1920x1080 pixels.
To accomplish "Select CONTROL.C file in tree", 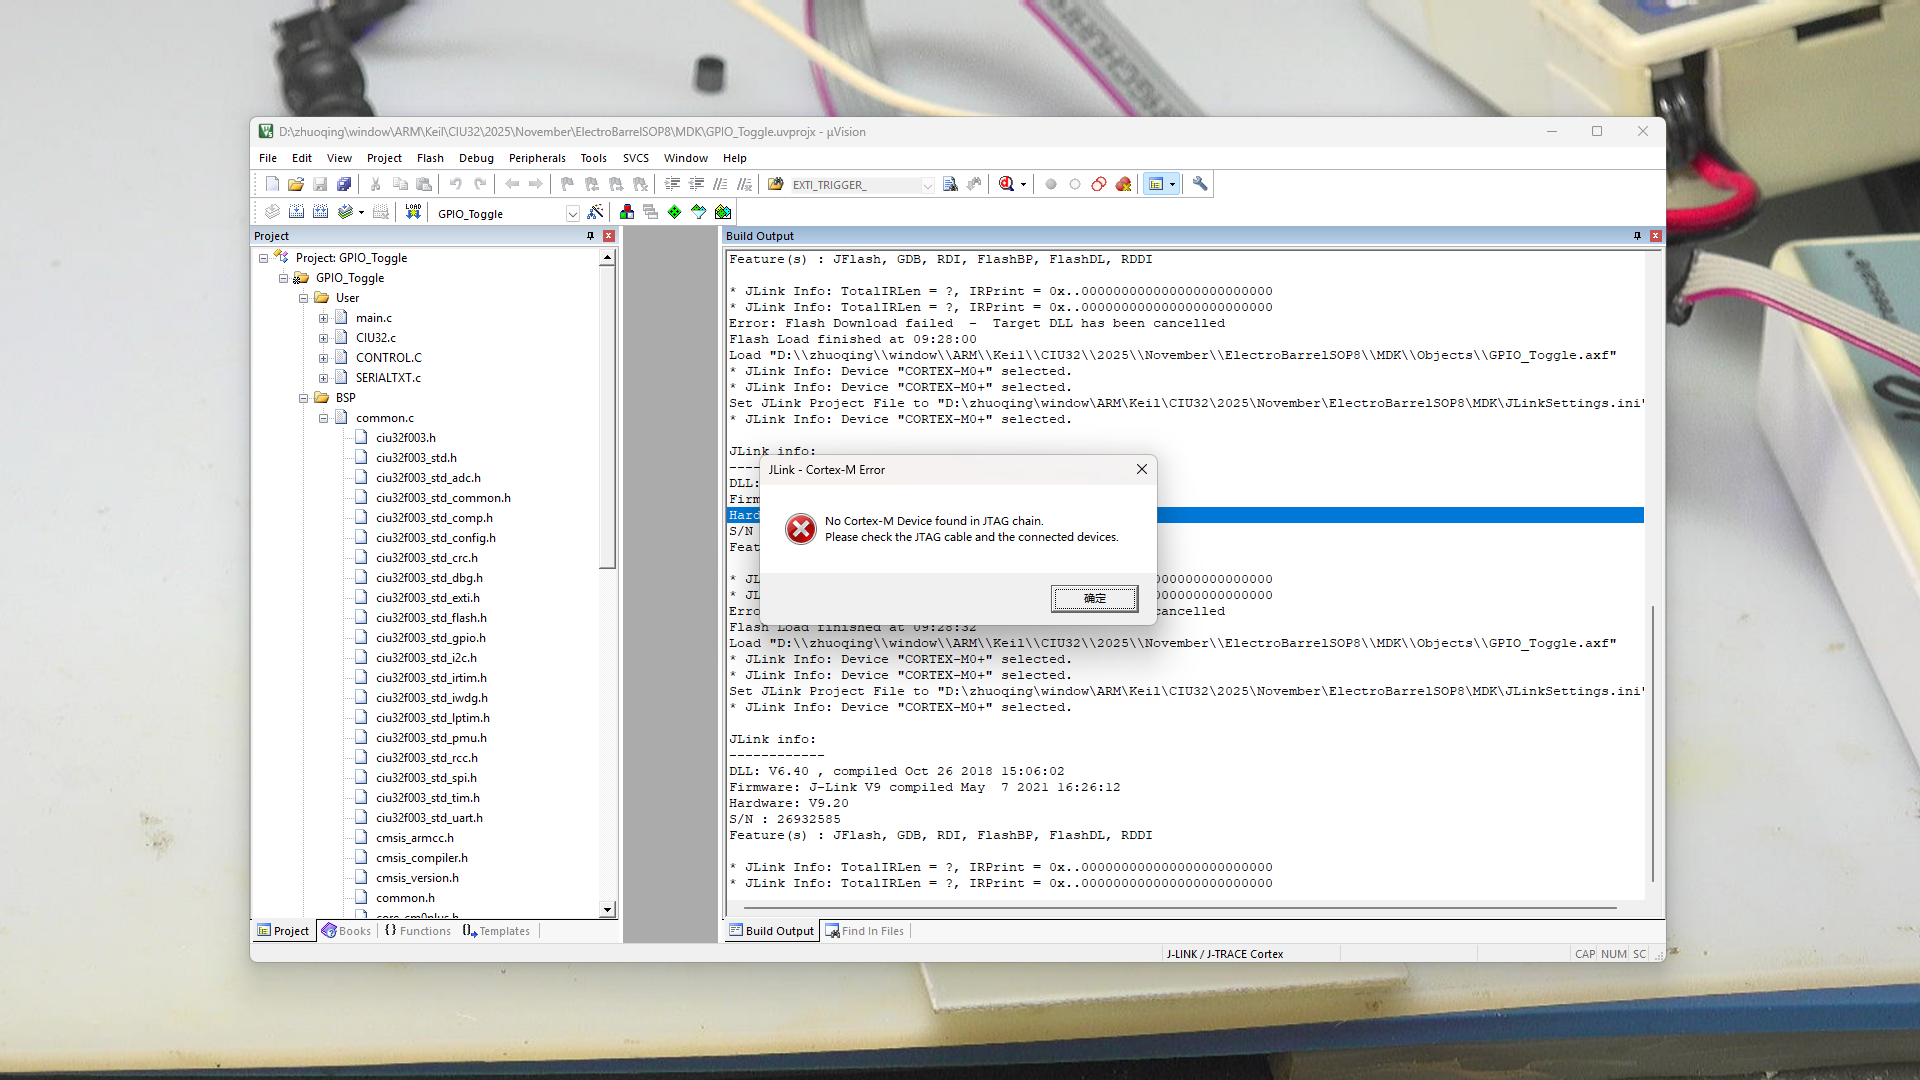I will pyautogui.click(x=388, y=358).
